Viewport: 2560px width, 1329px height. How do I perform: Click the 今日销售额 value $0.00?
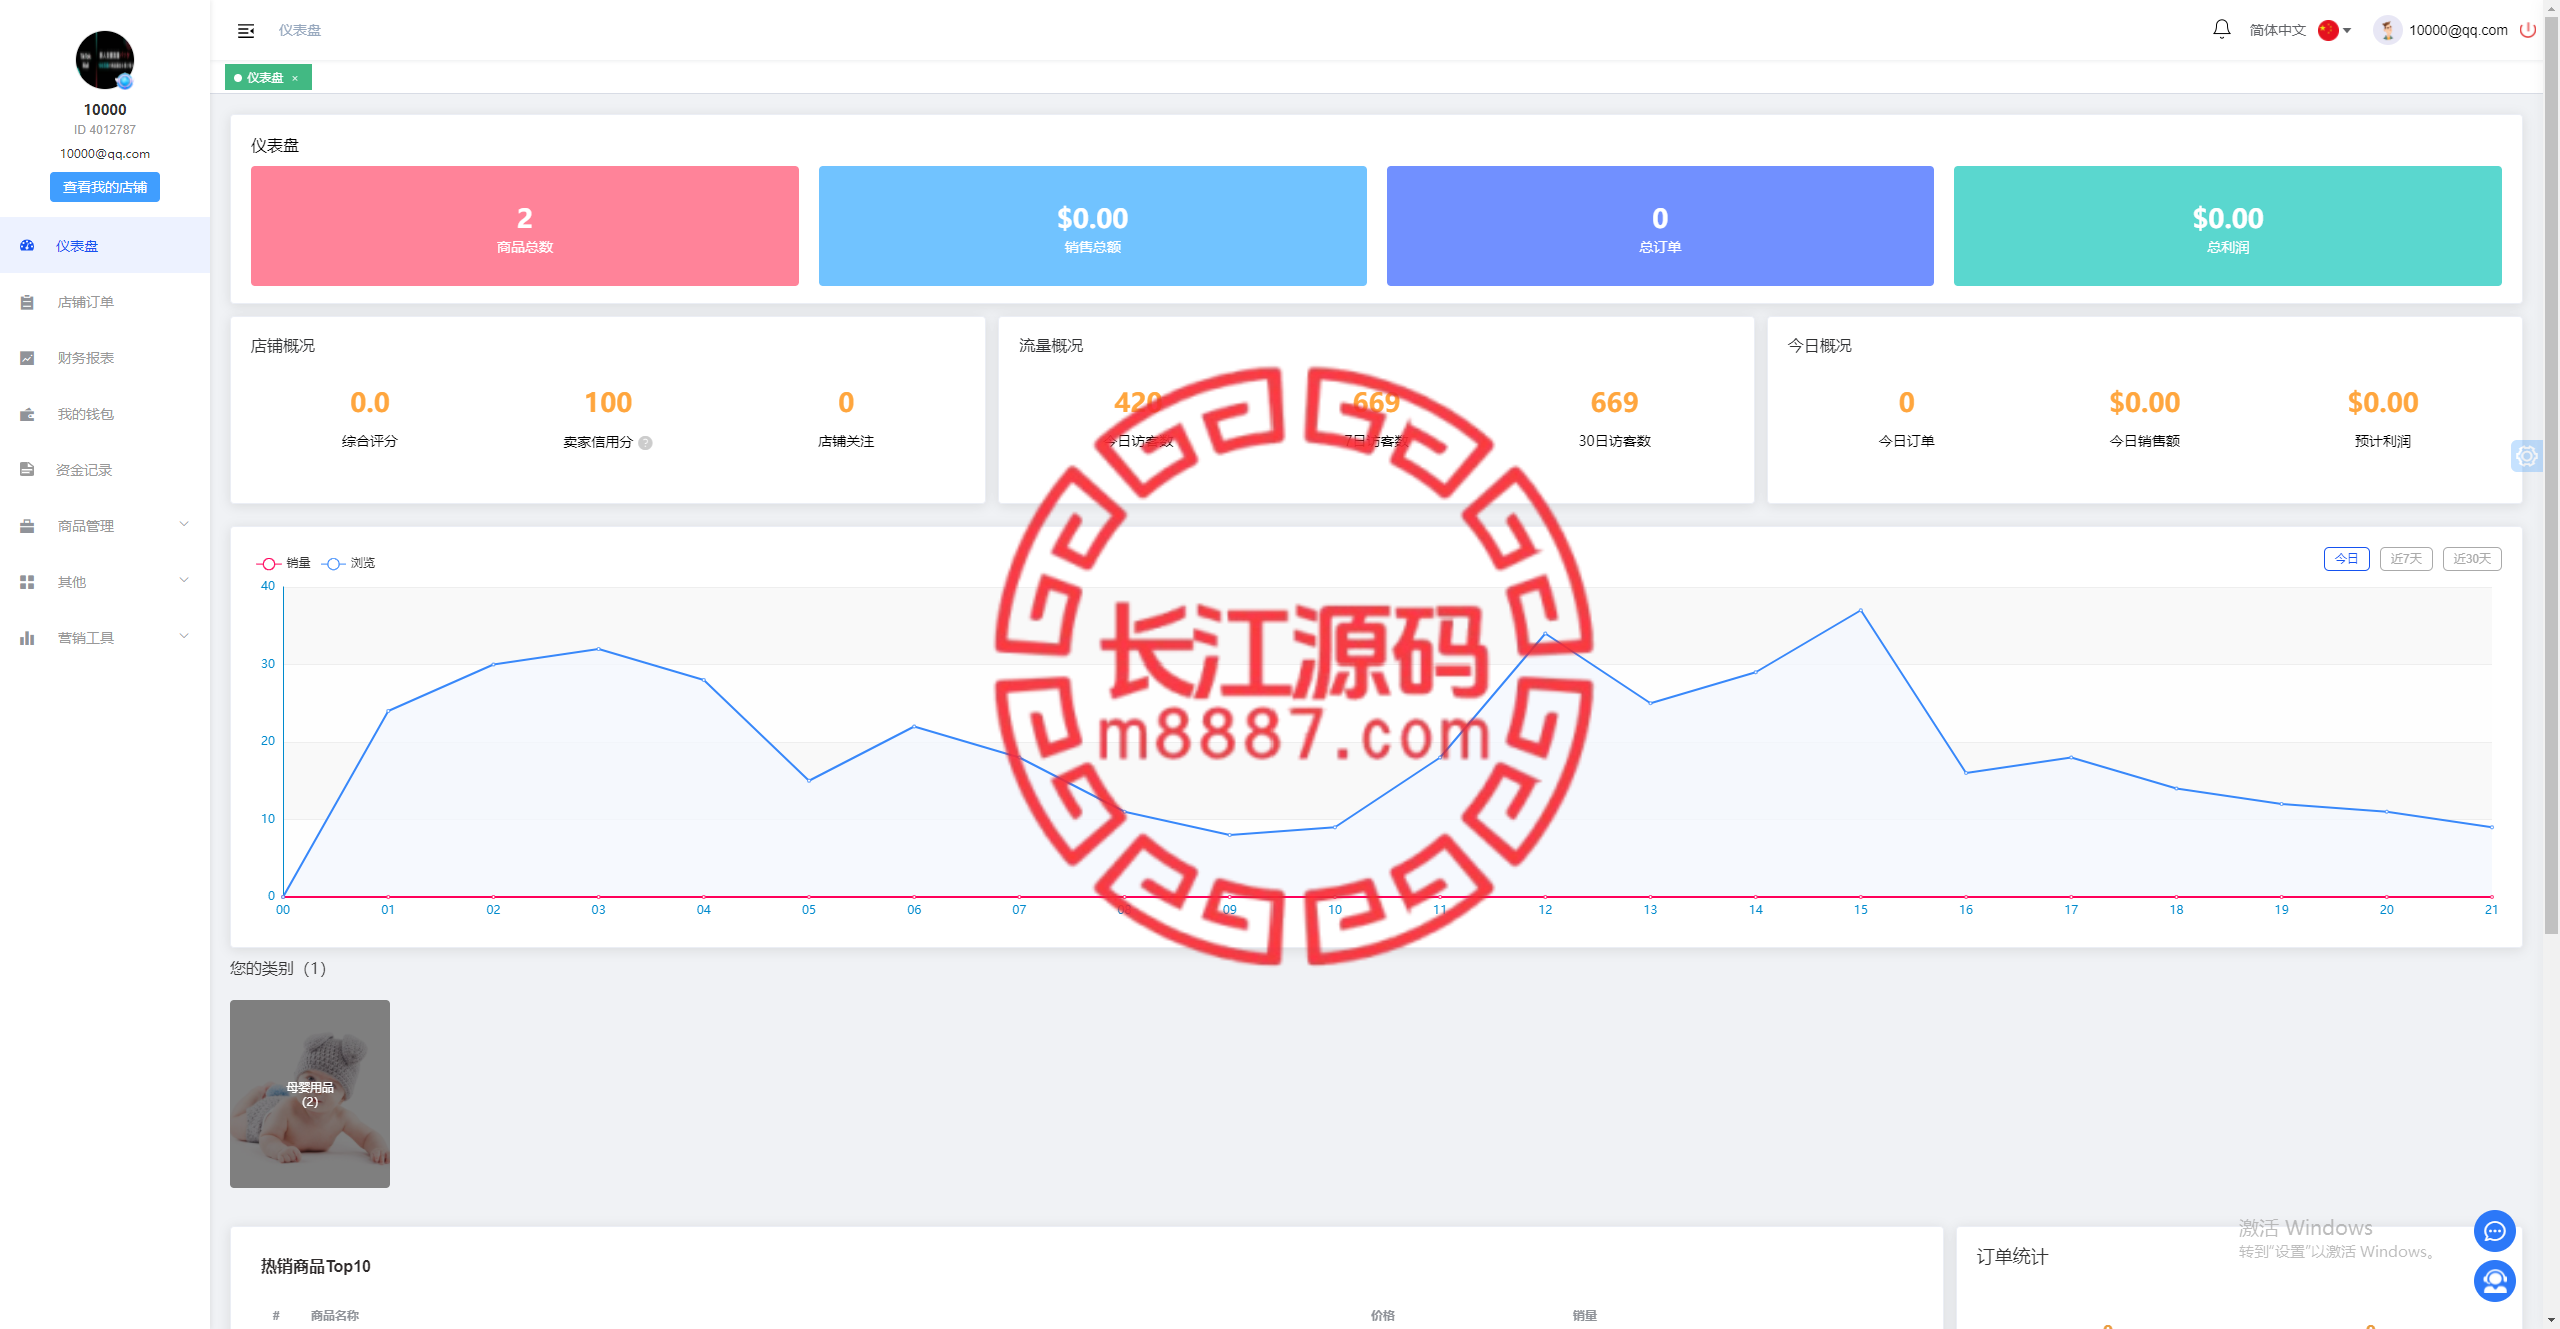(2144, 402)
